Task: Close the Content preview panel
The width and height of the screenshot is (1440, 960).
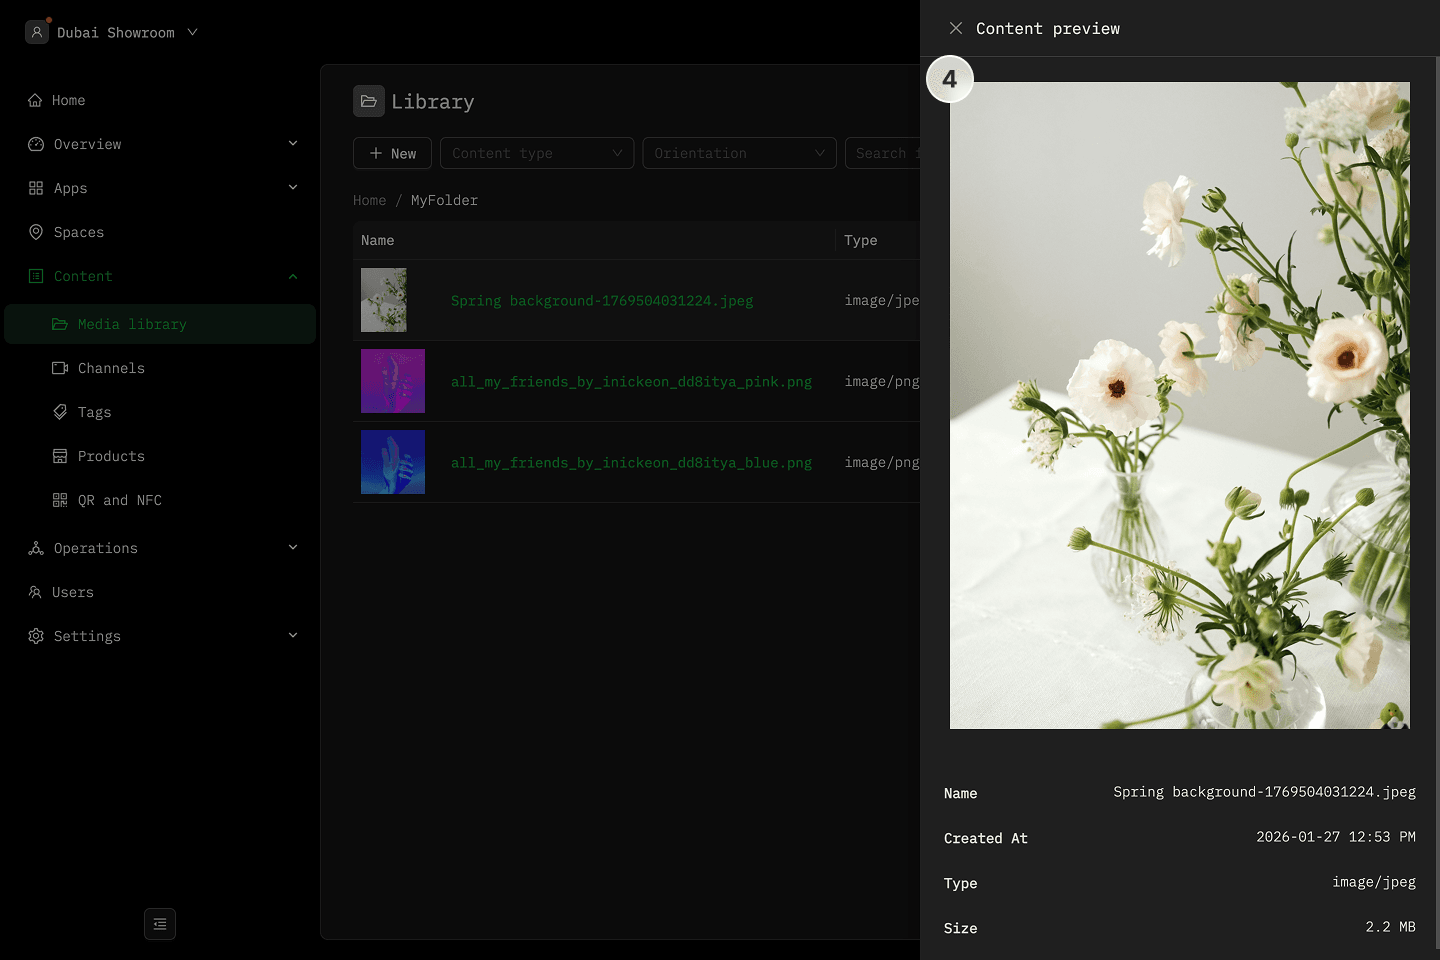Action: pyautogui.click(x=956, y=28)
